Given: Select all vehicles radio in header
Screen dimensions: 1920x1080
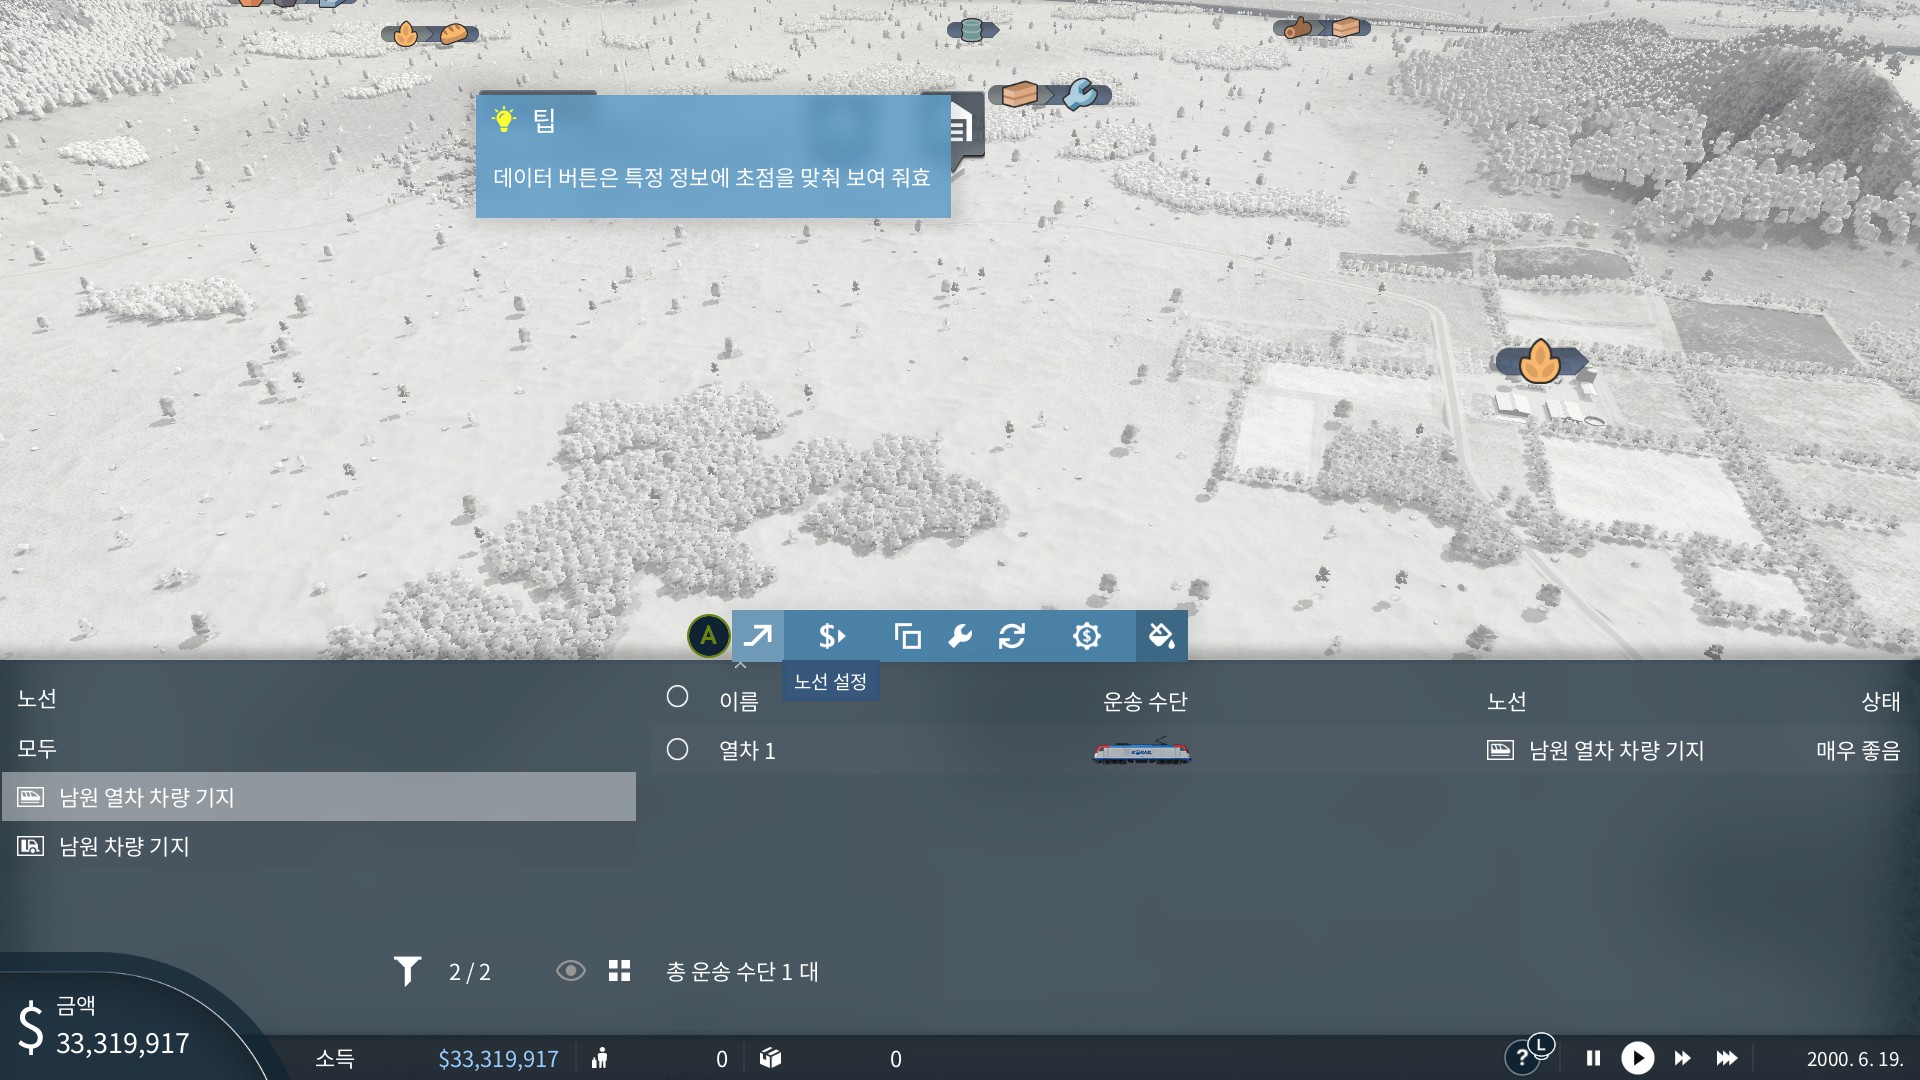Looking at the screenshot, I should (x=677, y=697).
